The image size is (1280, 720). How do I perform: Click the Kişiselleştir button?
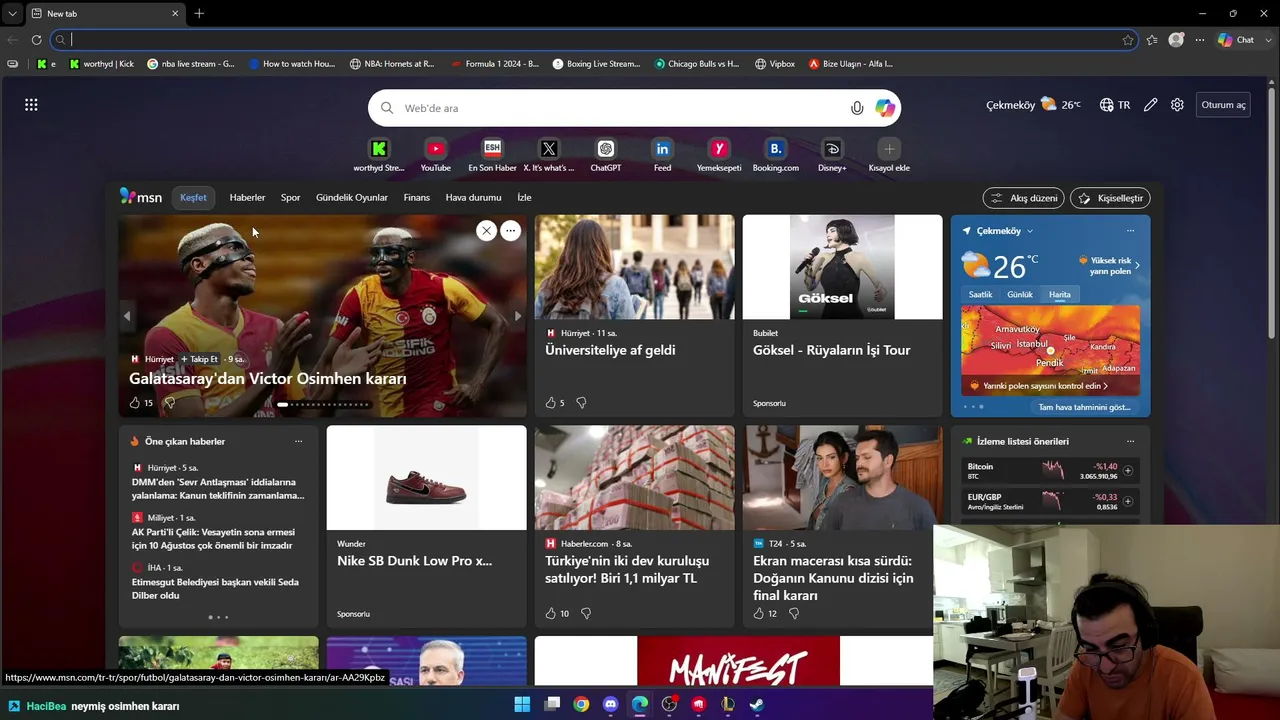[1110, 198]
